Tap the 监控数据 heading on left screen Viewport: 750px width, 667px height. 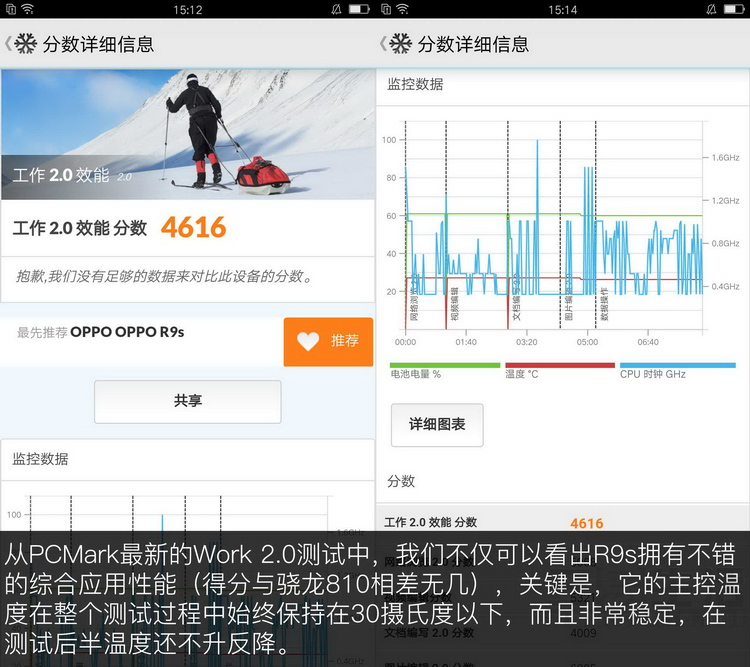point(40,459)
